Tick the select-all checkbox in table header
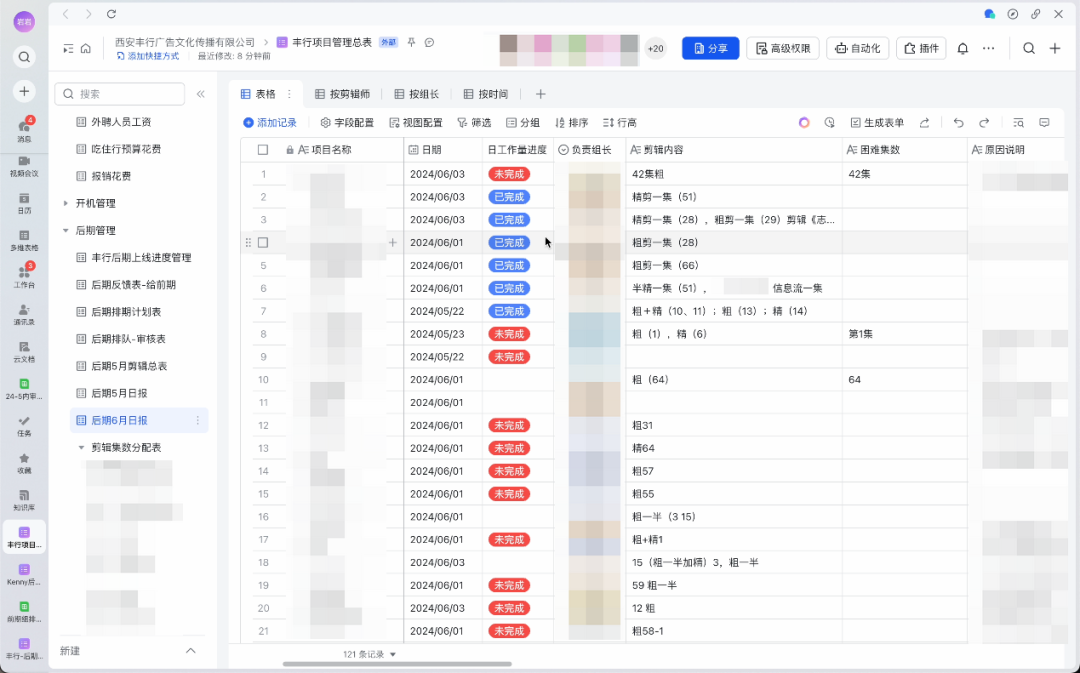 [x=262, y=149]
